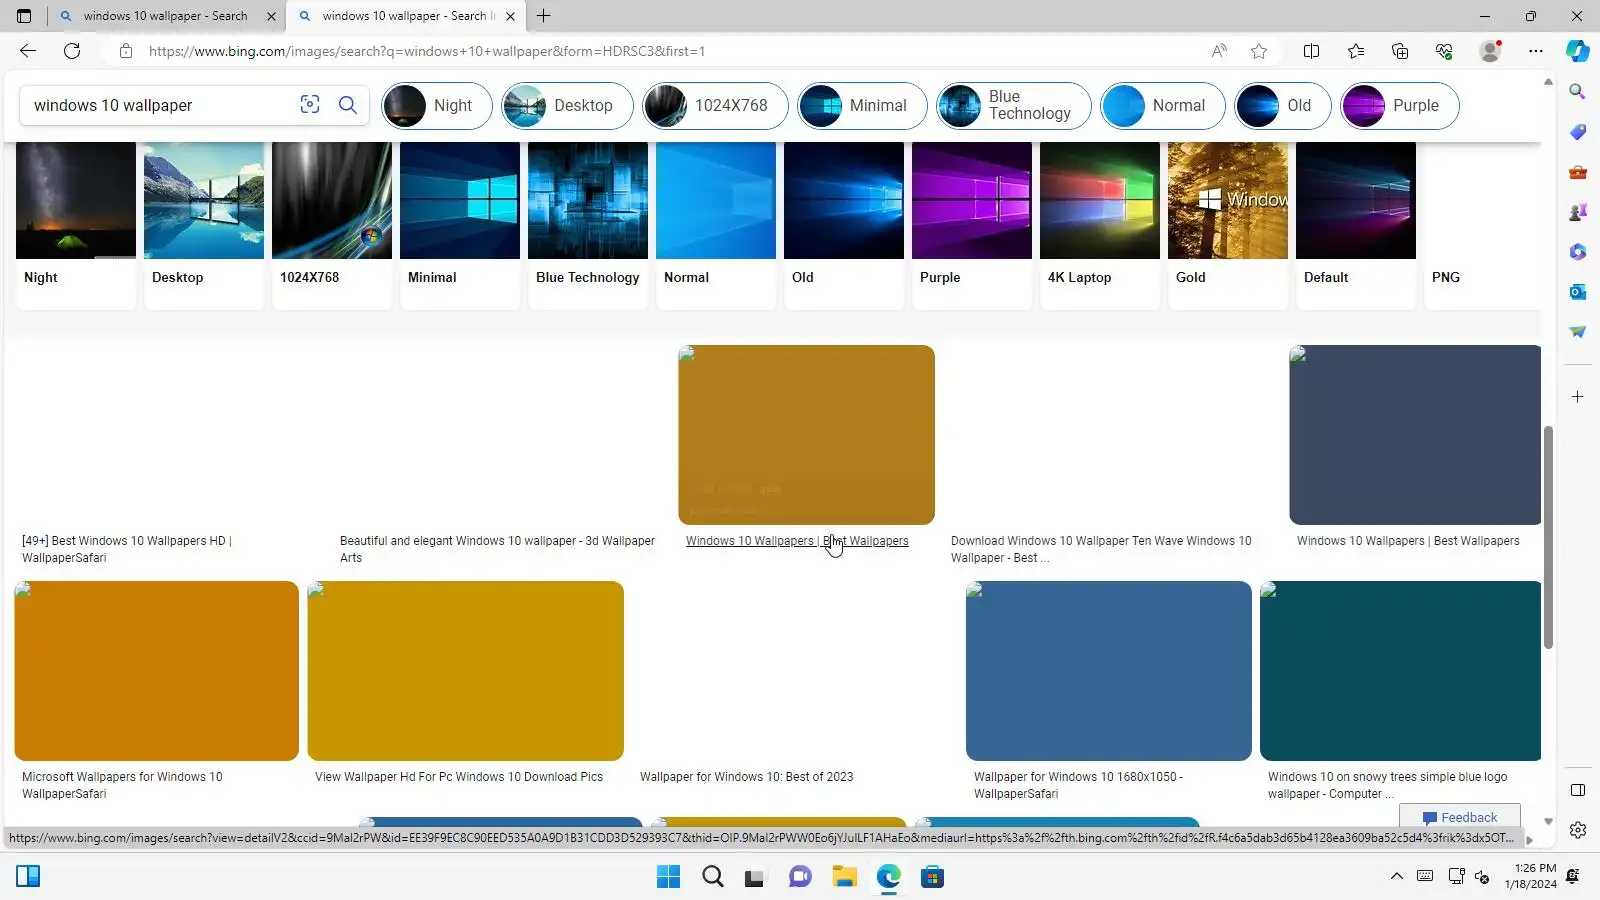
Task: Open the profile account avatar
Action: (1490, 51)
